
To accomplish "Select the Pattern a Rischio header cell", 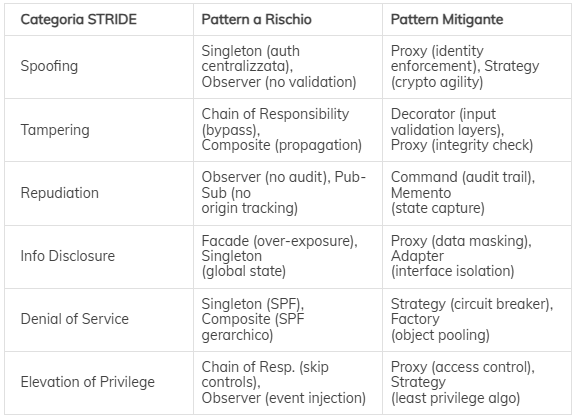I will (x=288, y=19).
